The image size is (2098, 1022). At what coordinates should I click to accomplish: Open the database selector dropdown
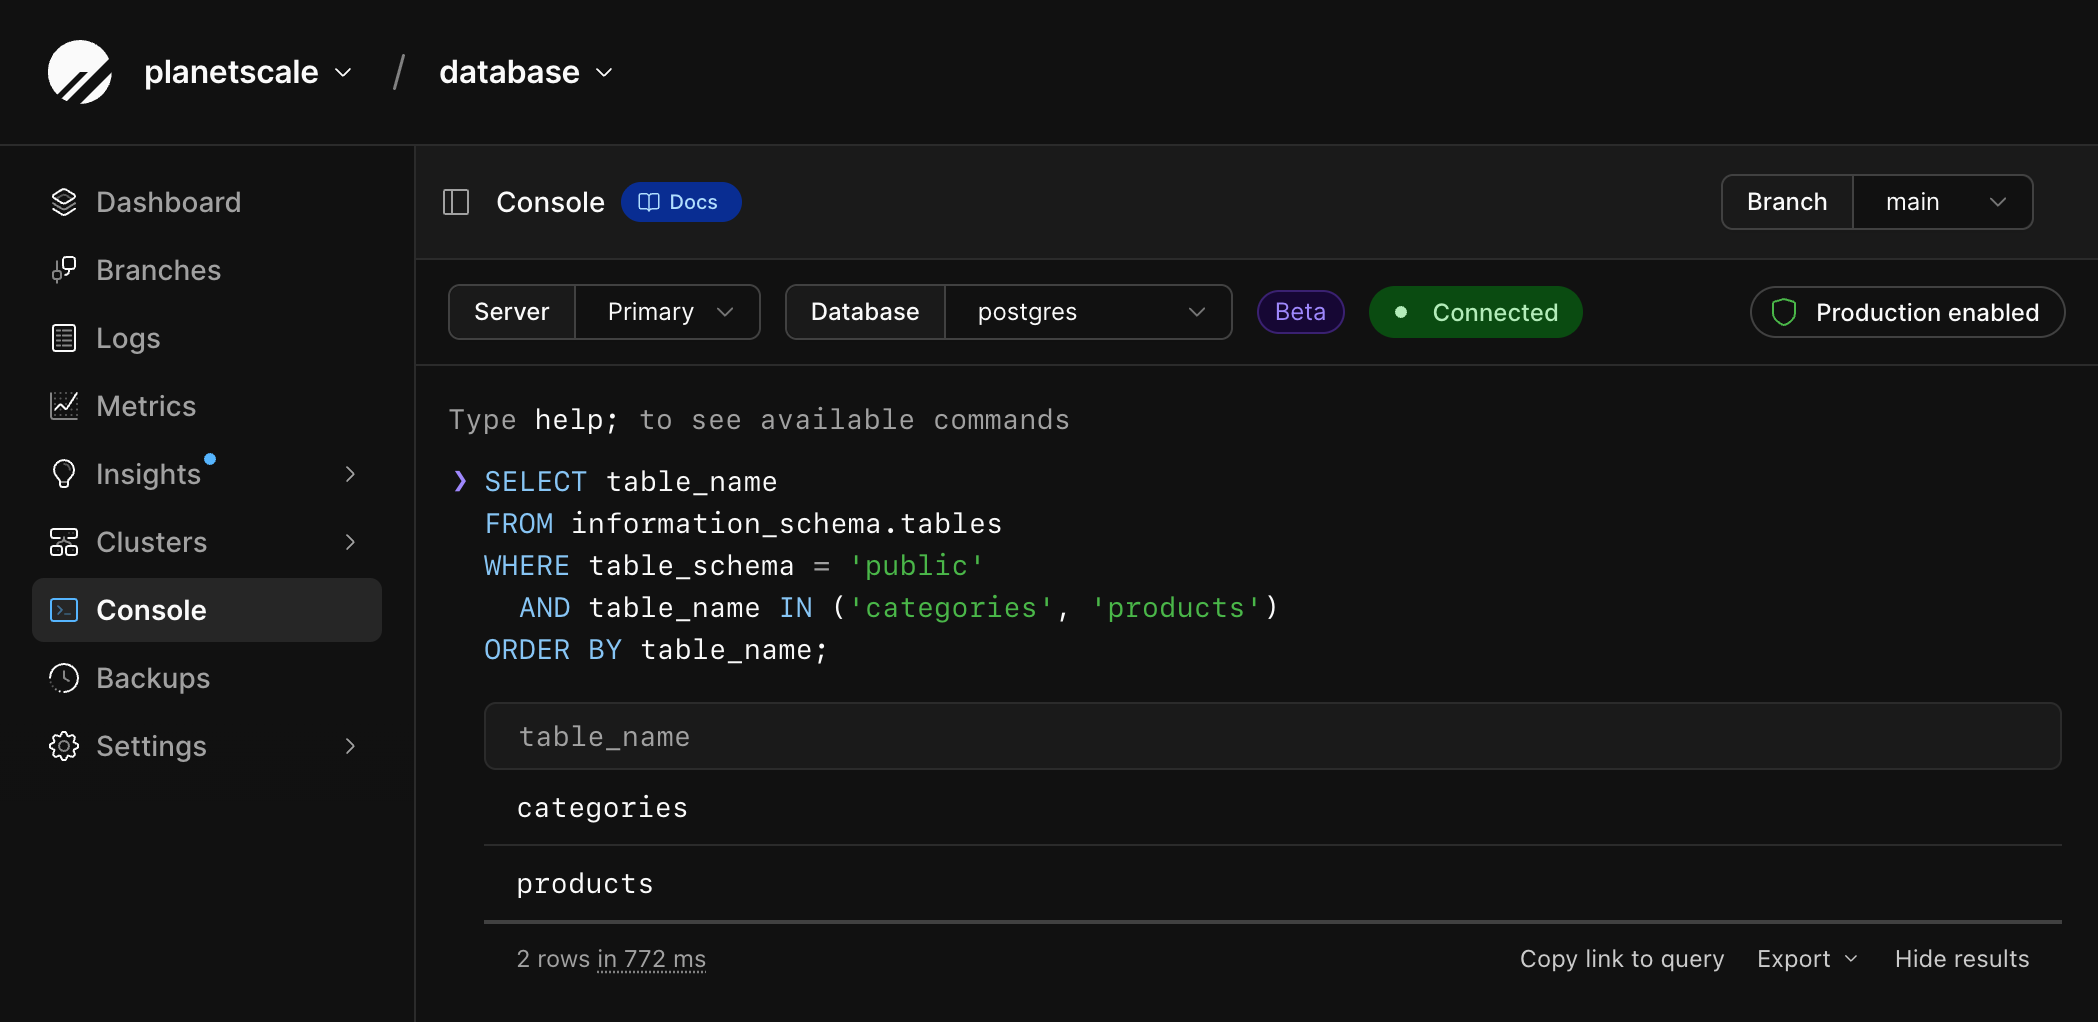point(526,72)
